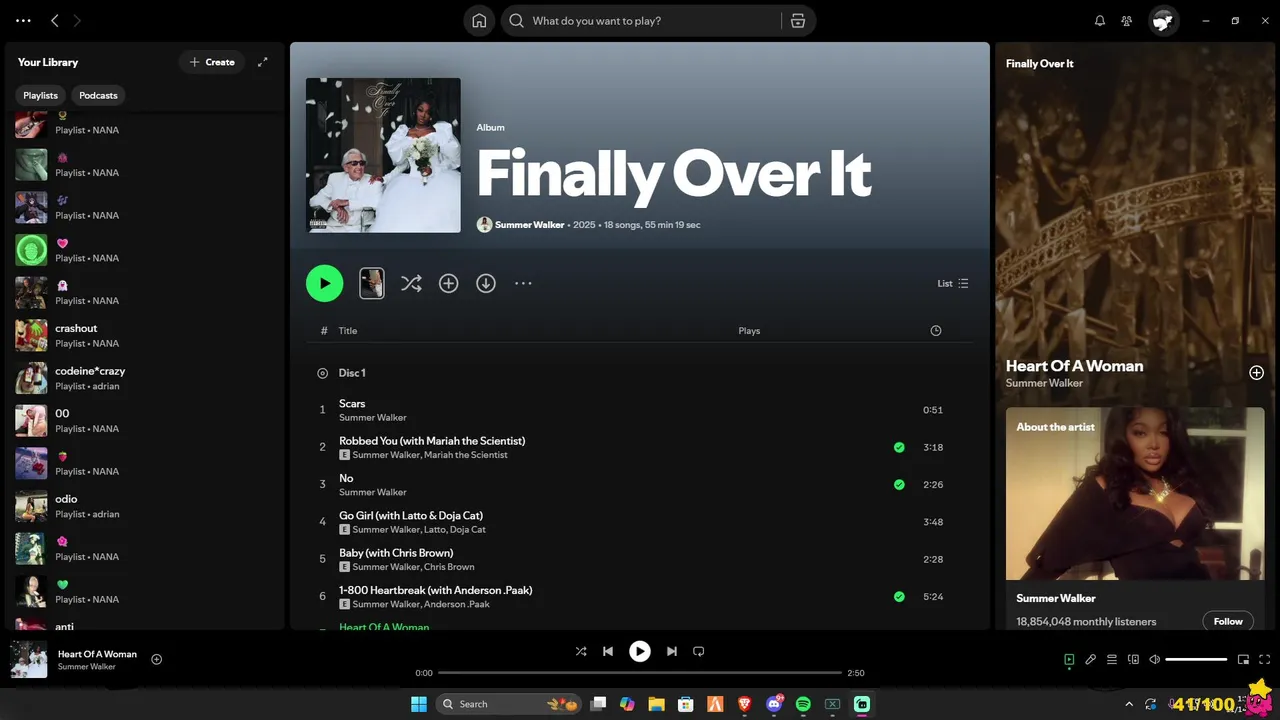This screenshot has width=1280, height=720.
Task: Toggle shuffle in the player bar
Action: pos(581,651)
